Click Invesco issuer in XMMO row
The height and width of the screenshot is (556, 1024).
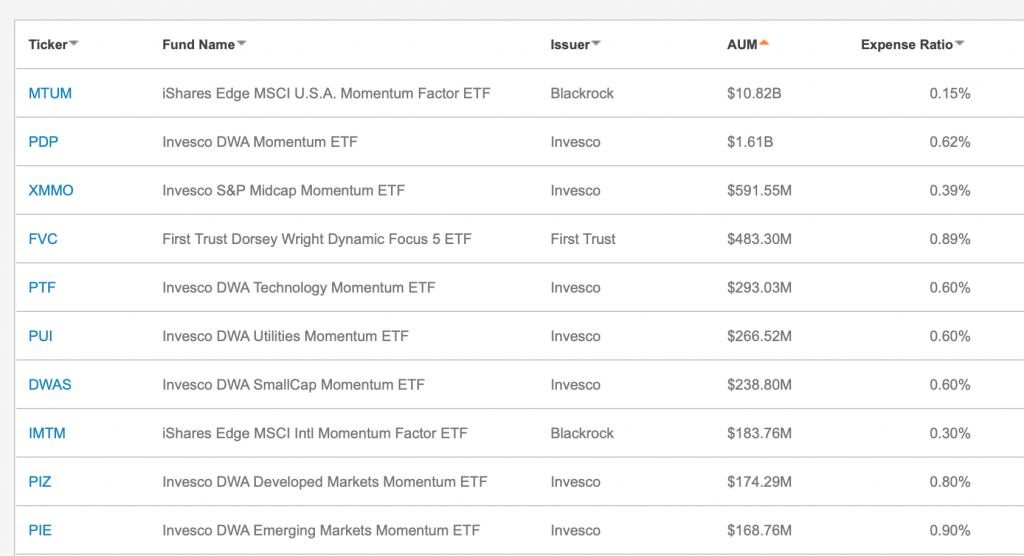point(575,190)
